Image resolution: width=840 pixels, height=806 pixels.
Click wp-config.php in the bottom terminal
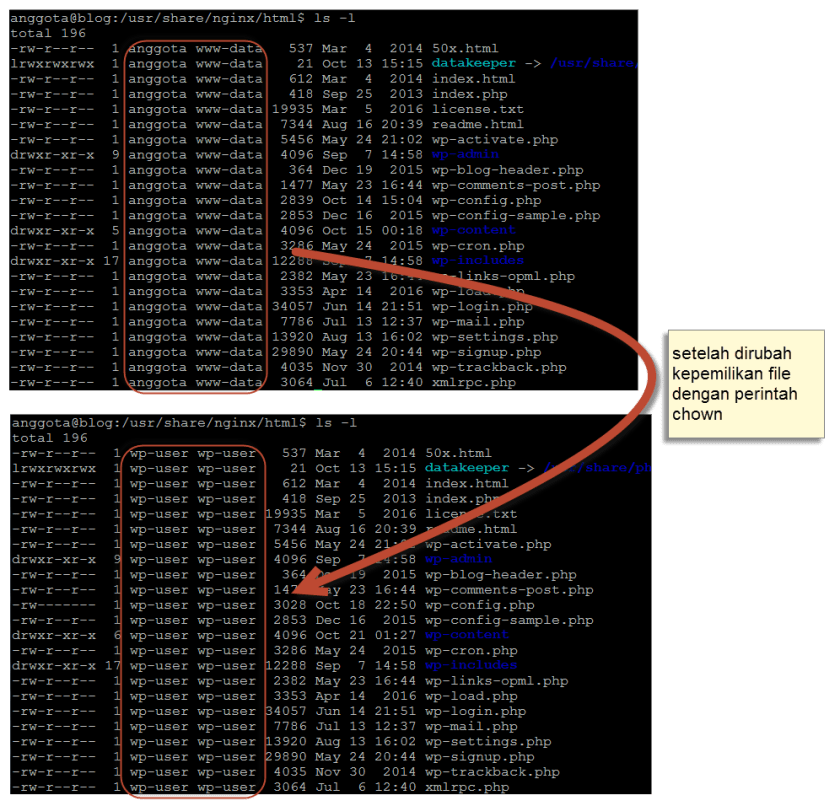480,605
